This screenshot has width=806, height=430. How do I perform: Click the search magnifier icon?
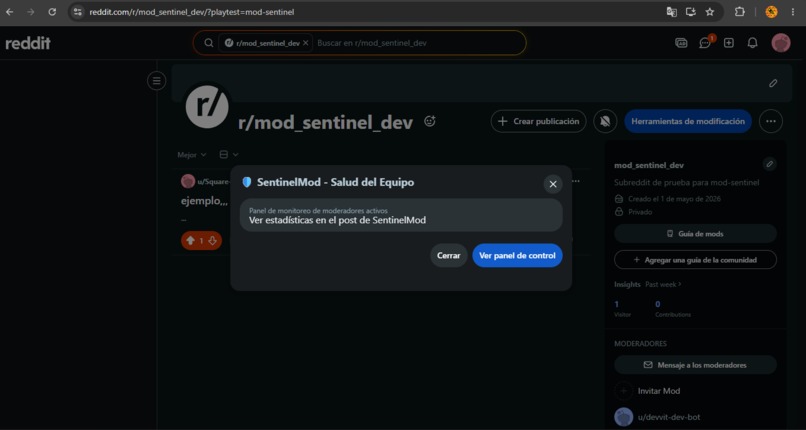(209, 43)
